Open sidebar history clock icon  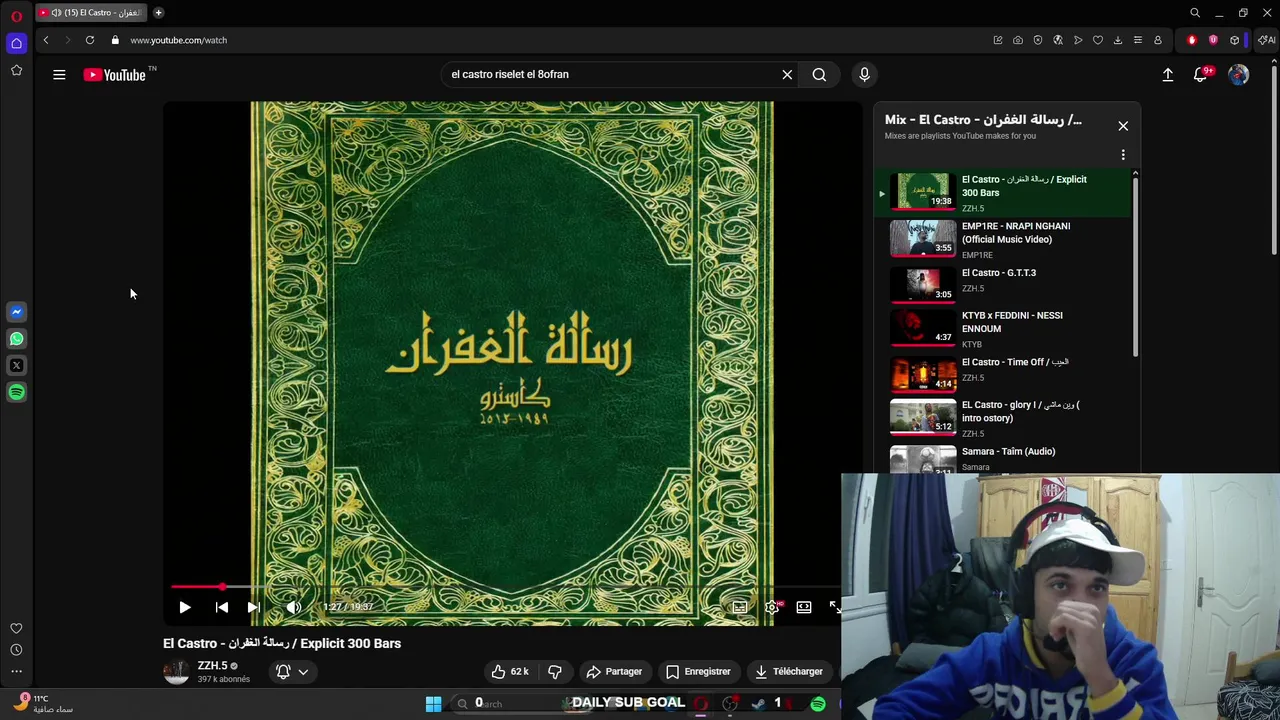pyautogui.click(x=16, y=650)
